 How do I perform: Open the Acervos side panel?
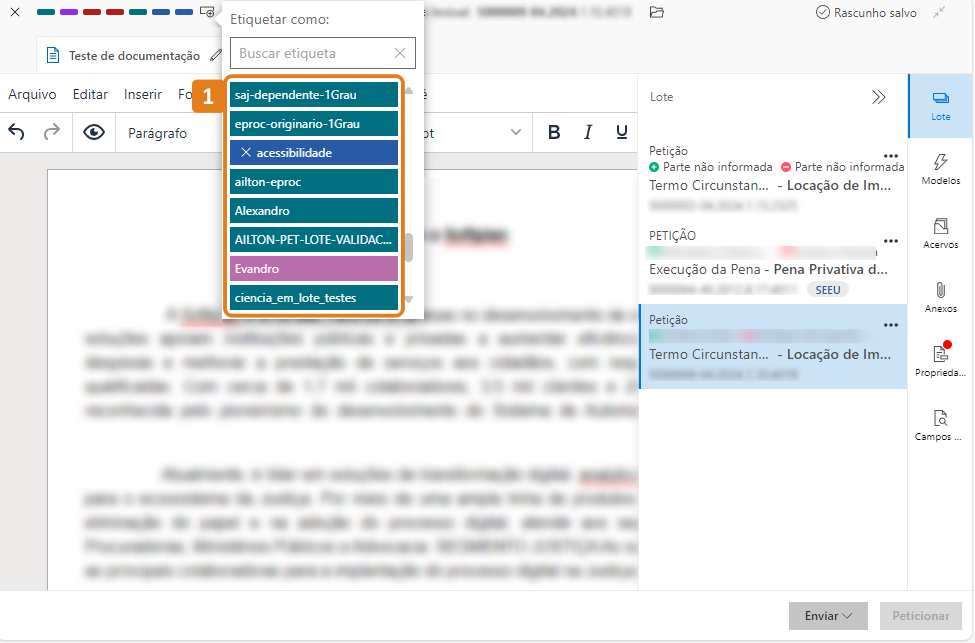click(940, 233)
